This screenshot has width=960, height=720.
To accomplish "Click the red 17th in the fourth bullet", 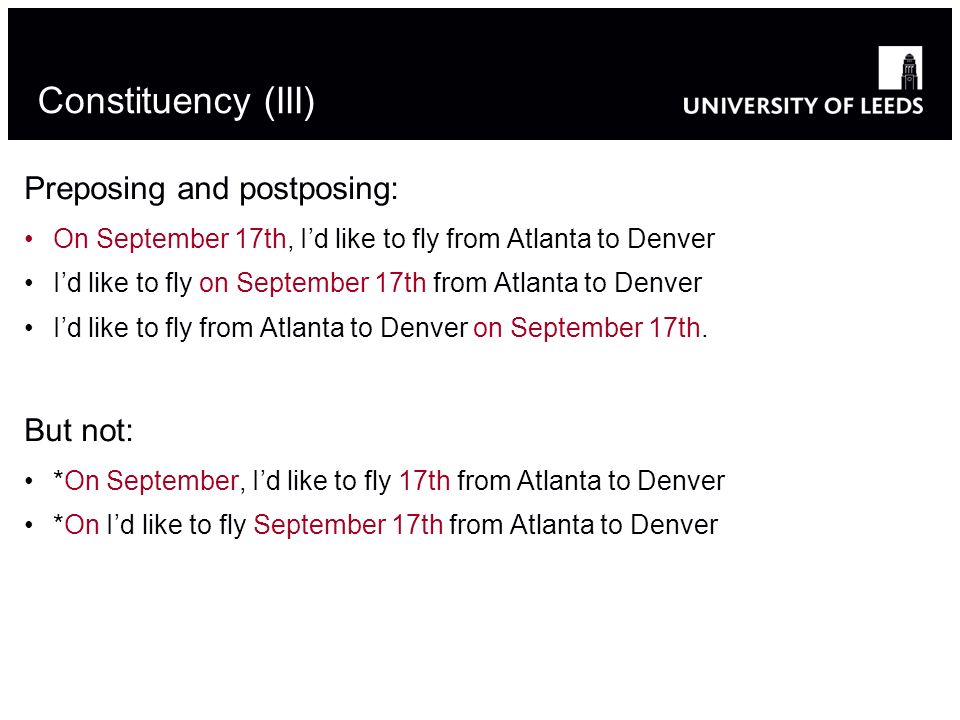I will (424, 481).
